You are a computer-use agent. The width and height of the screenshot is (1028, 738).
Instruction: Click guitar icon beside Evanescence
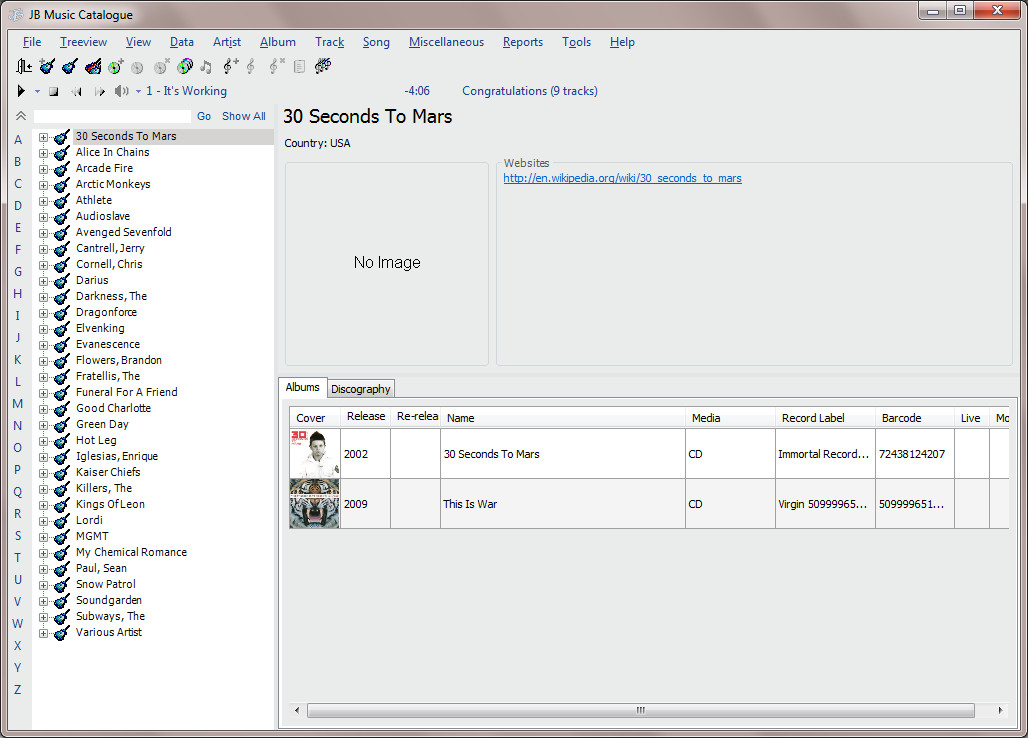(x=62, y=345)
